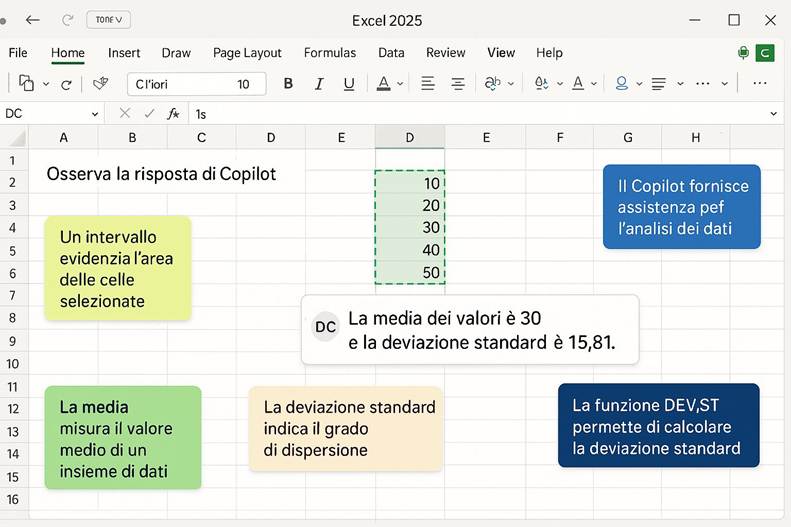Toggle Underline formatting

pyautogui.click(x=349, y=84)
